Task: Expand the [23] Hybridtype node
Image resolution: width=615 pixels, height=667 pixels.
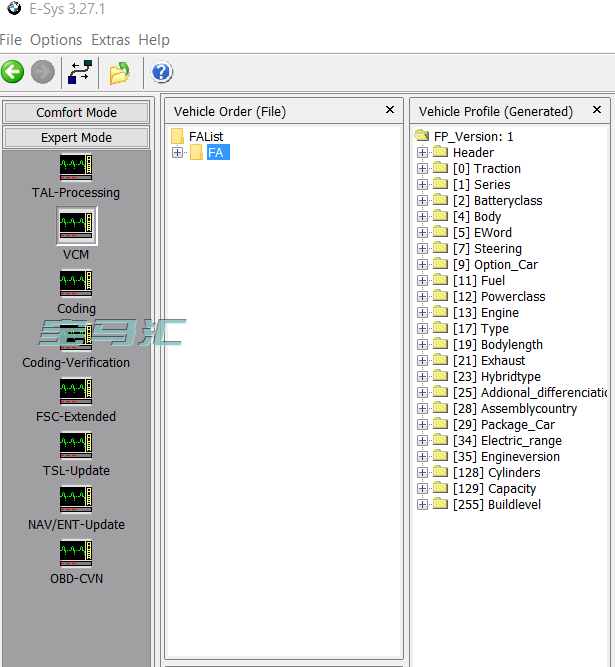Action: point(422,376)
